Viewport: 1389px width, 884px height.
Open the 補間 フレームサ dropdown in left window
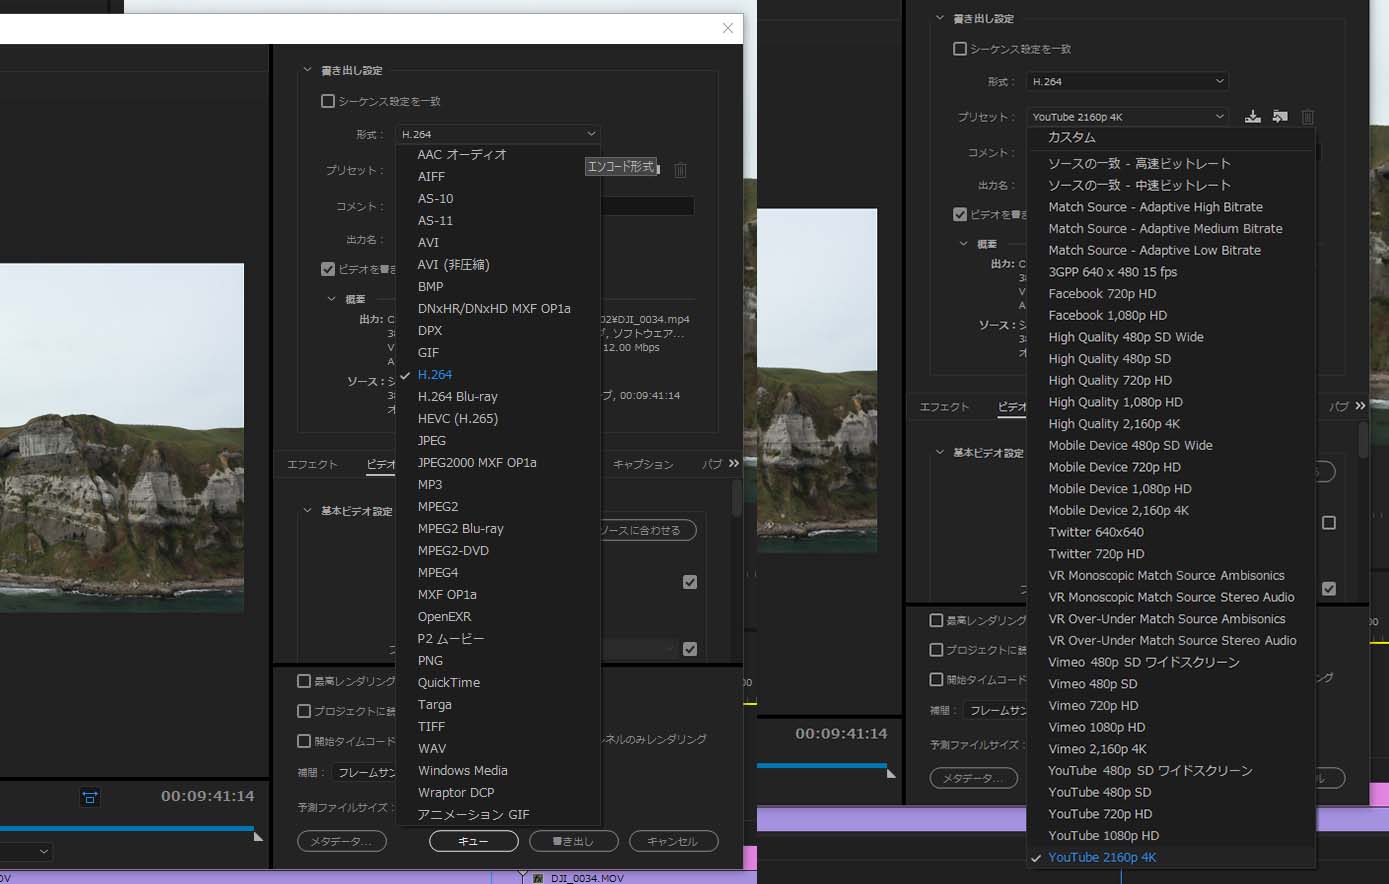click(x=364, y=773)
